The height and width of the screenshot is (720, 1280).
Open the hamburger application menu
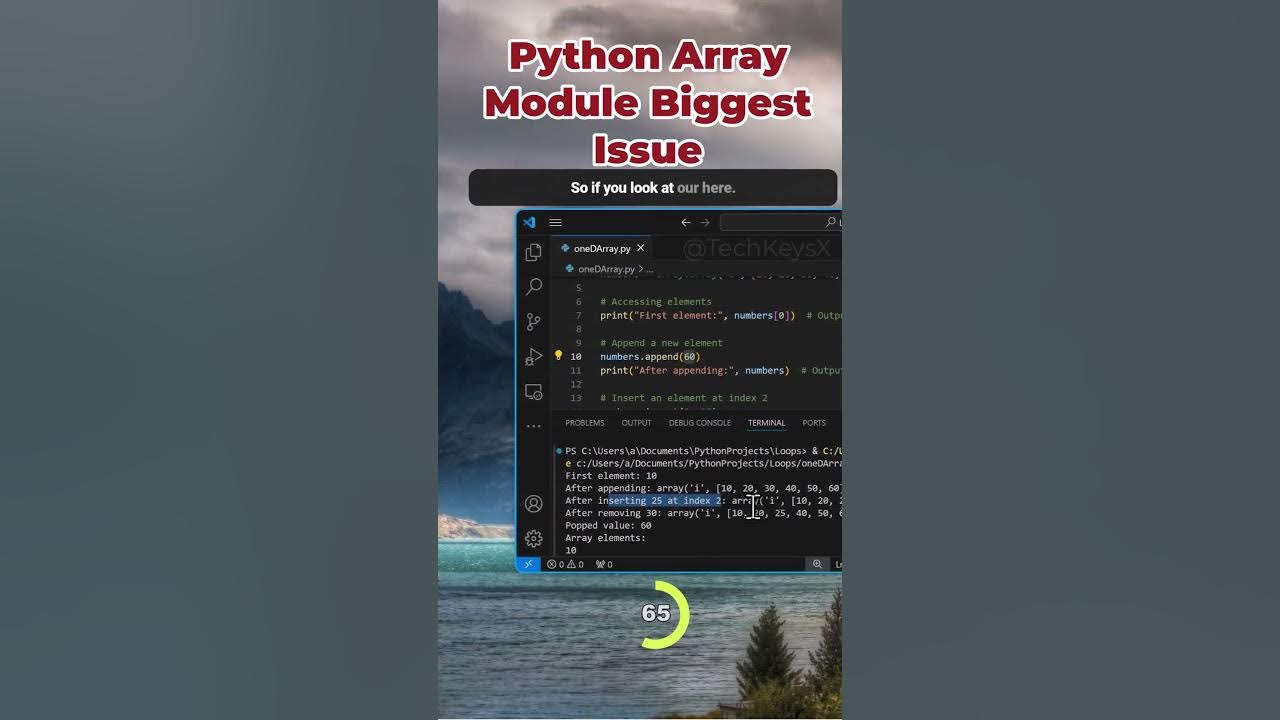pyautogui.click(x=555, y=222)
